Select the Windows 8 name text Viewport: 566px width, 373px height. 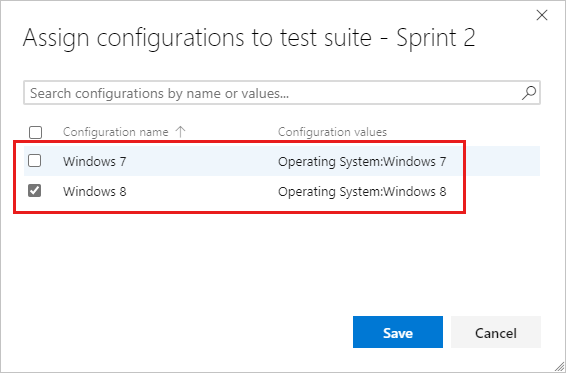click(95, 191)
